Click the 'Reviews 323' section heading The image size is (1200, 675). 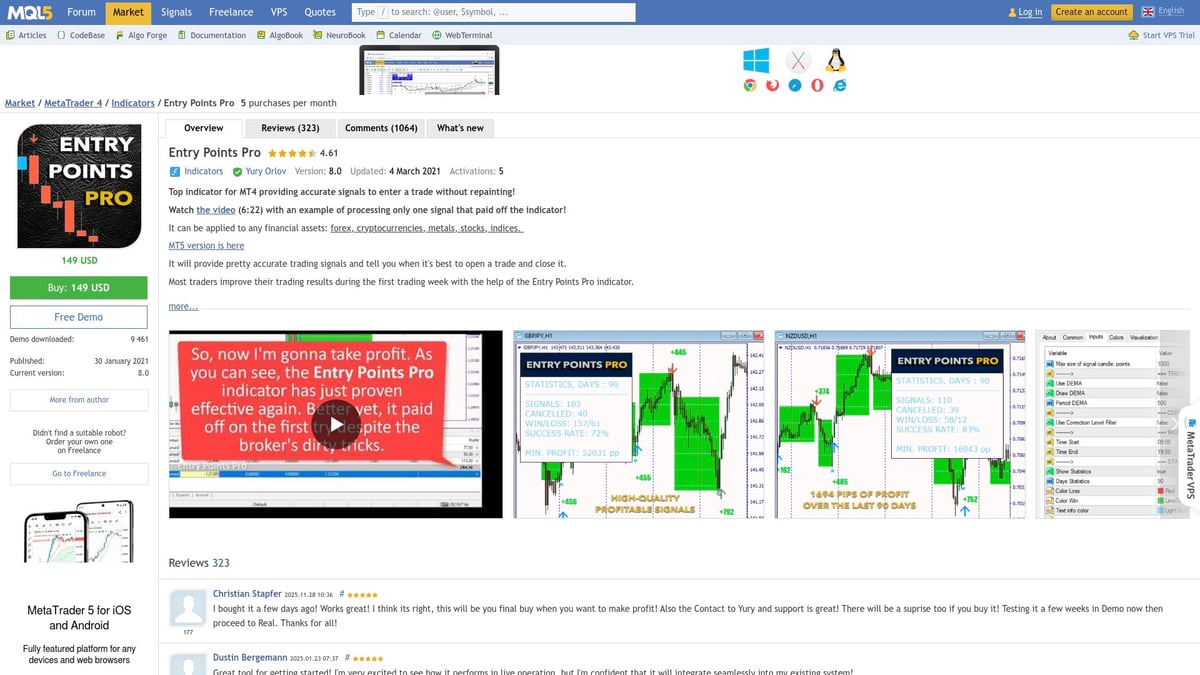[199, 563]
